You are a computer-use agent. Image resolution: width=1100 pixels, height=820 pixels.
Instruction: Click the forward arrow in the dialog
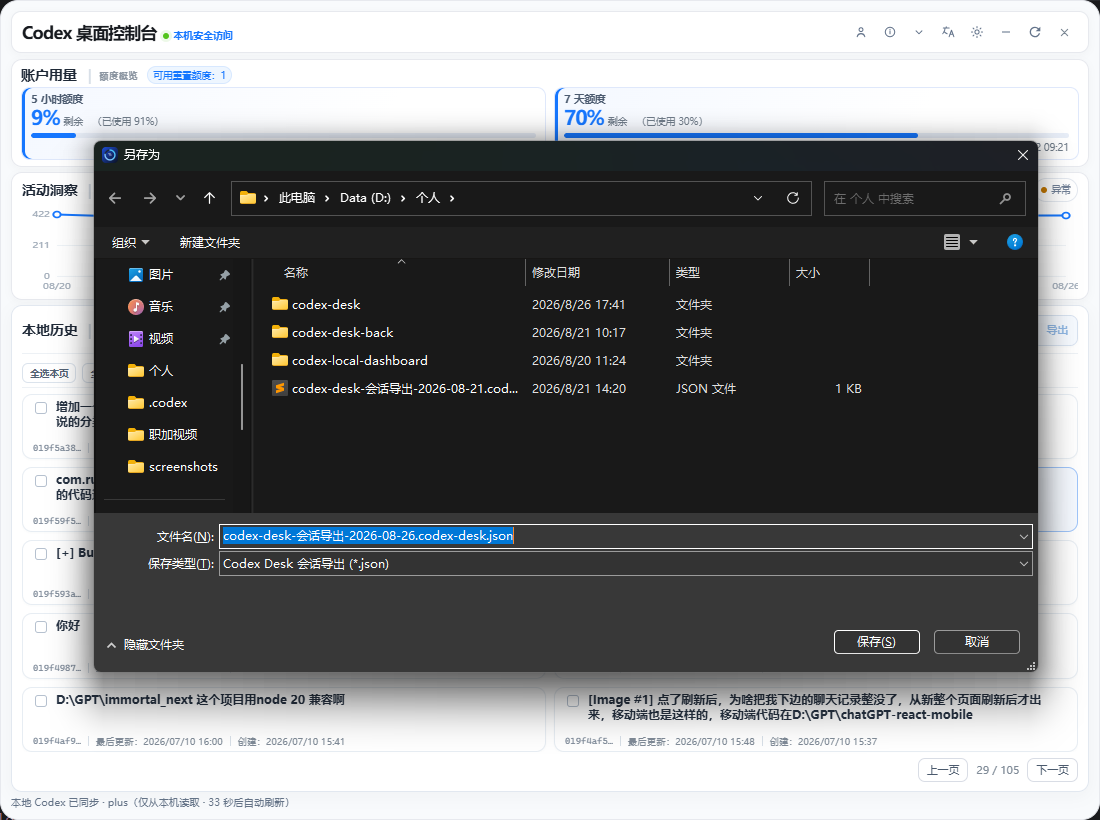click(x=149, y=199)
